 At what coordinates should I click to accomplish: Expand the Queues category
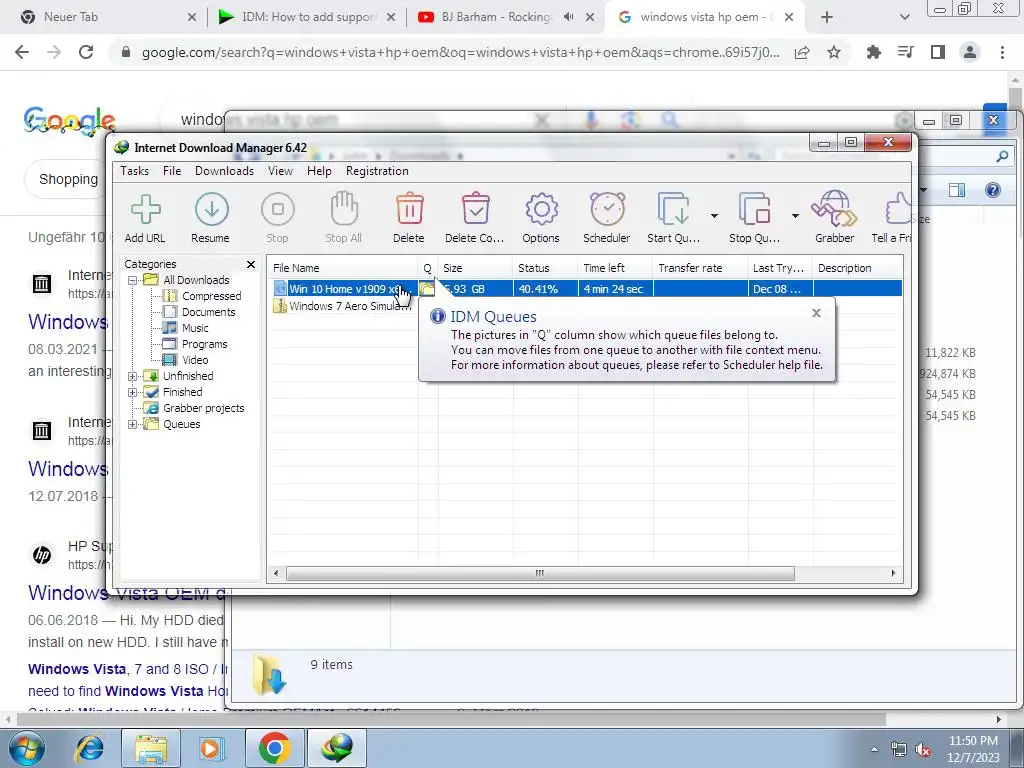tap(133, 424)
